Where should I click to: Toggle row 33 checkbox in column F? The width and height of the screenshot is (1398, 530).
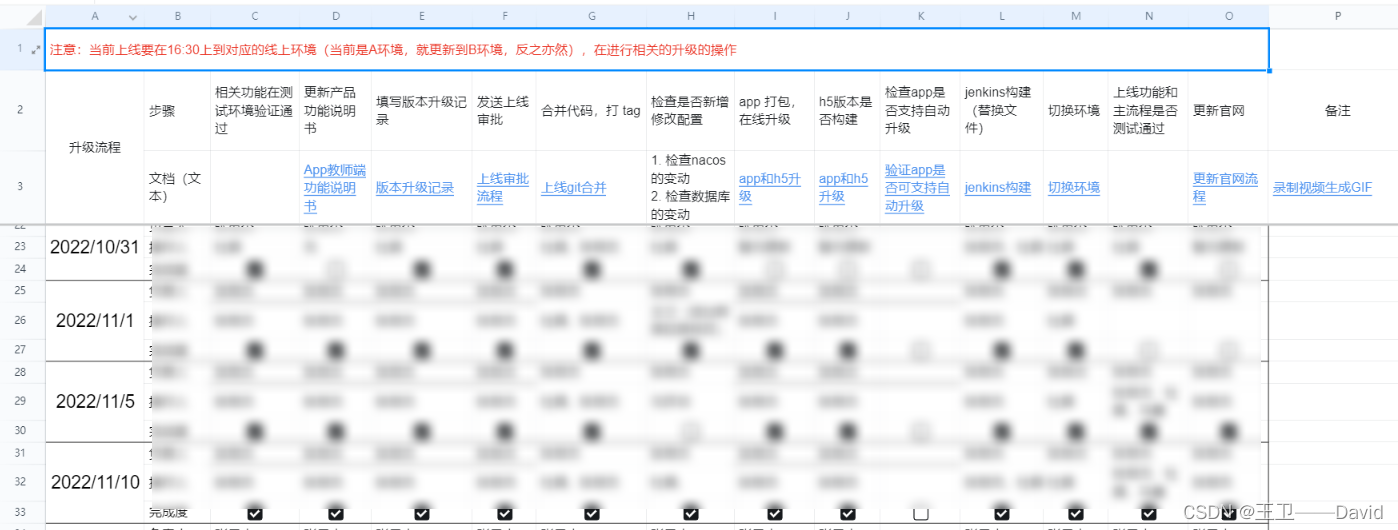tap(505, 513)
